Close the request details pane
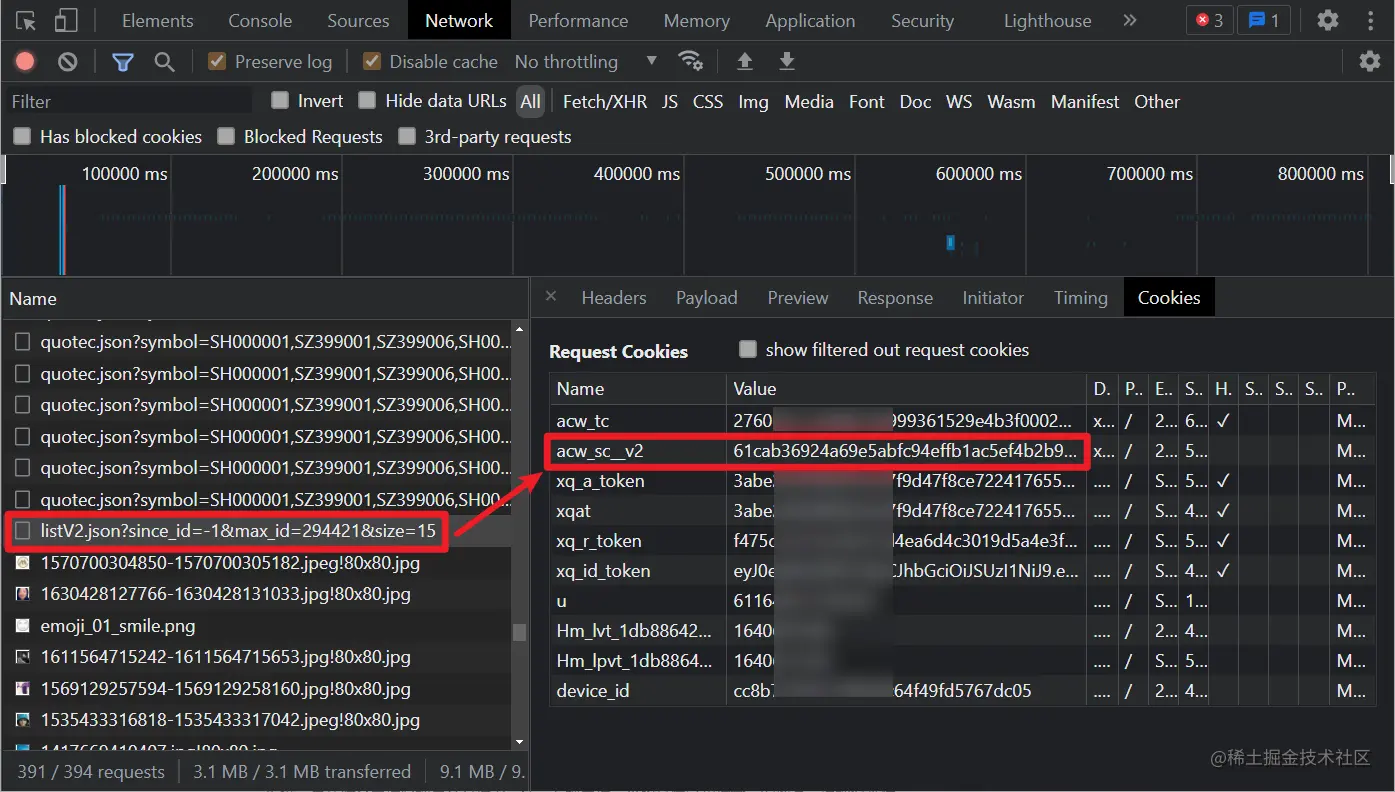The height and width of the screenshot is (792, 1395). (x=551, y=296)
